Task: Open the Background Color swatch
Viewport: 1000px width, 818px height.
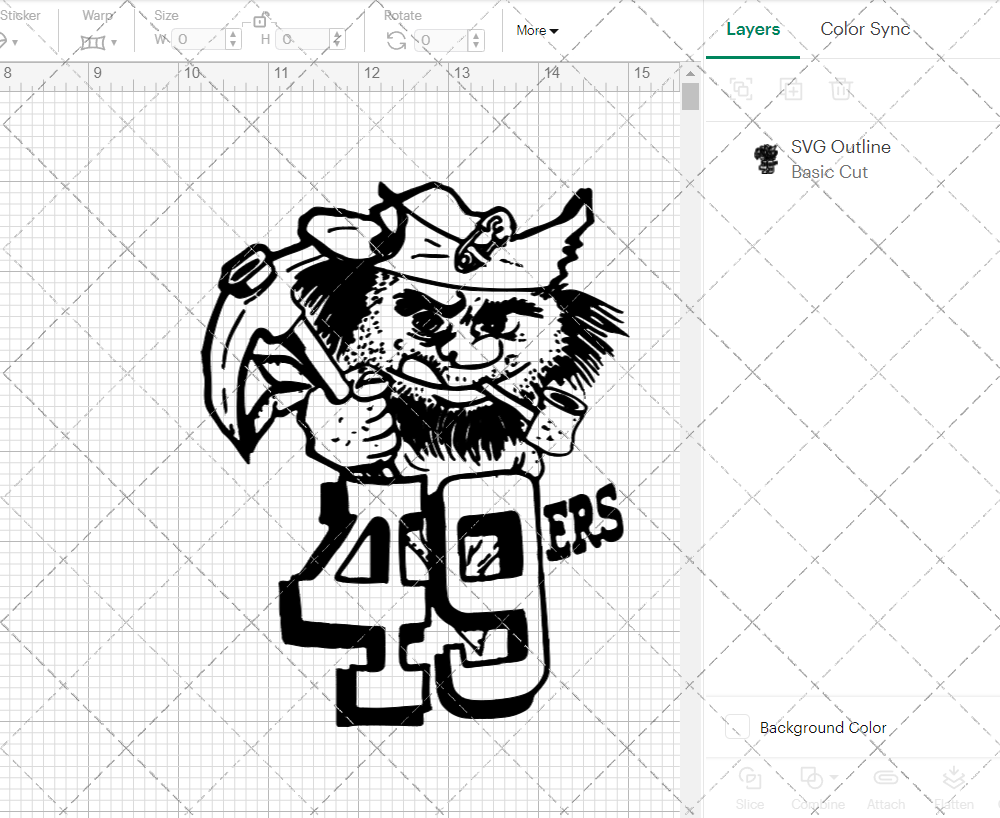Action: point(737,727)
